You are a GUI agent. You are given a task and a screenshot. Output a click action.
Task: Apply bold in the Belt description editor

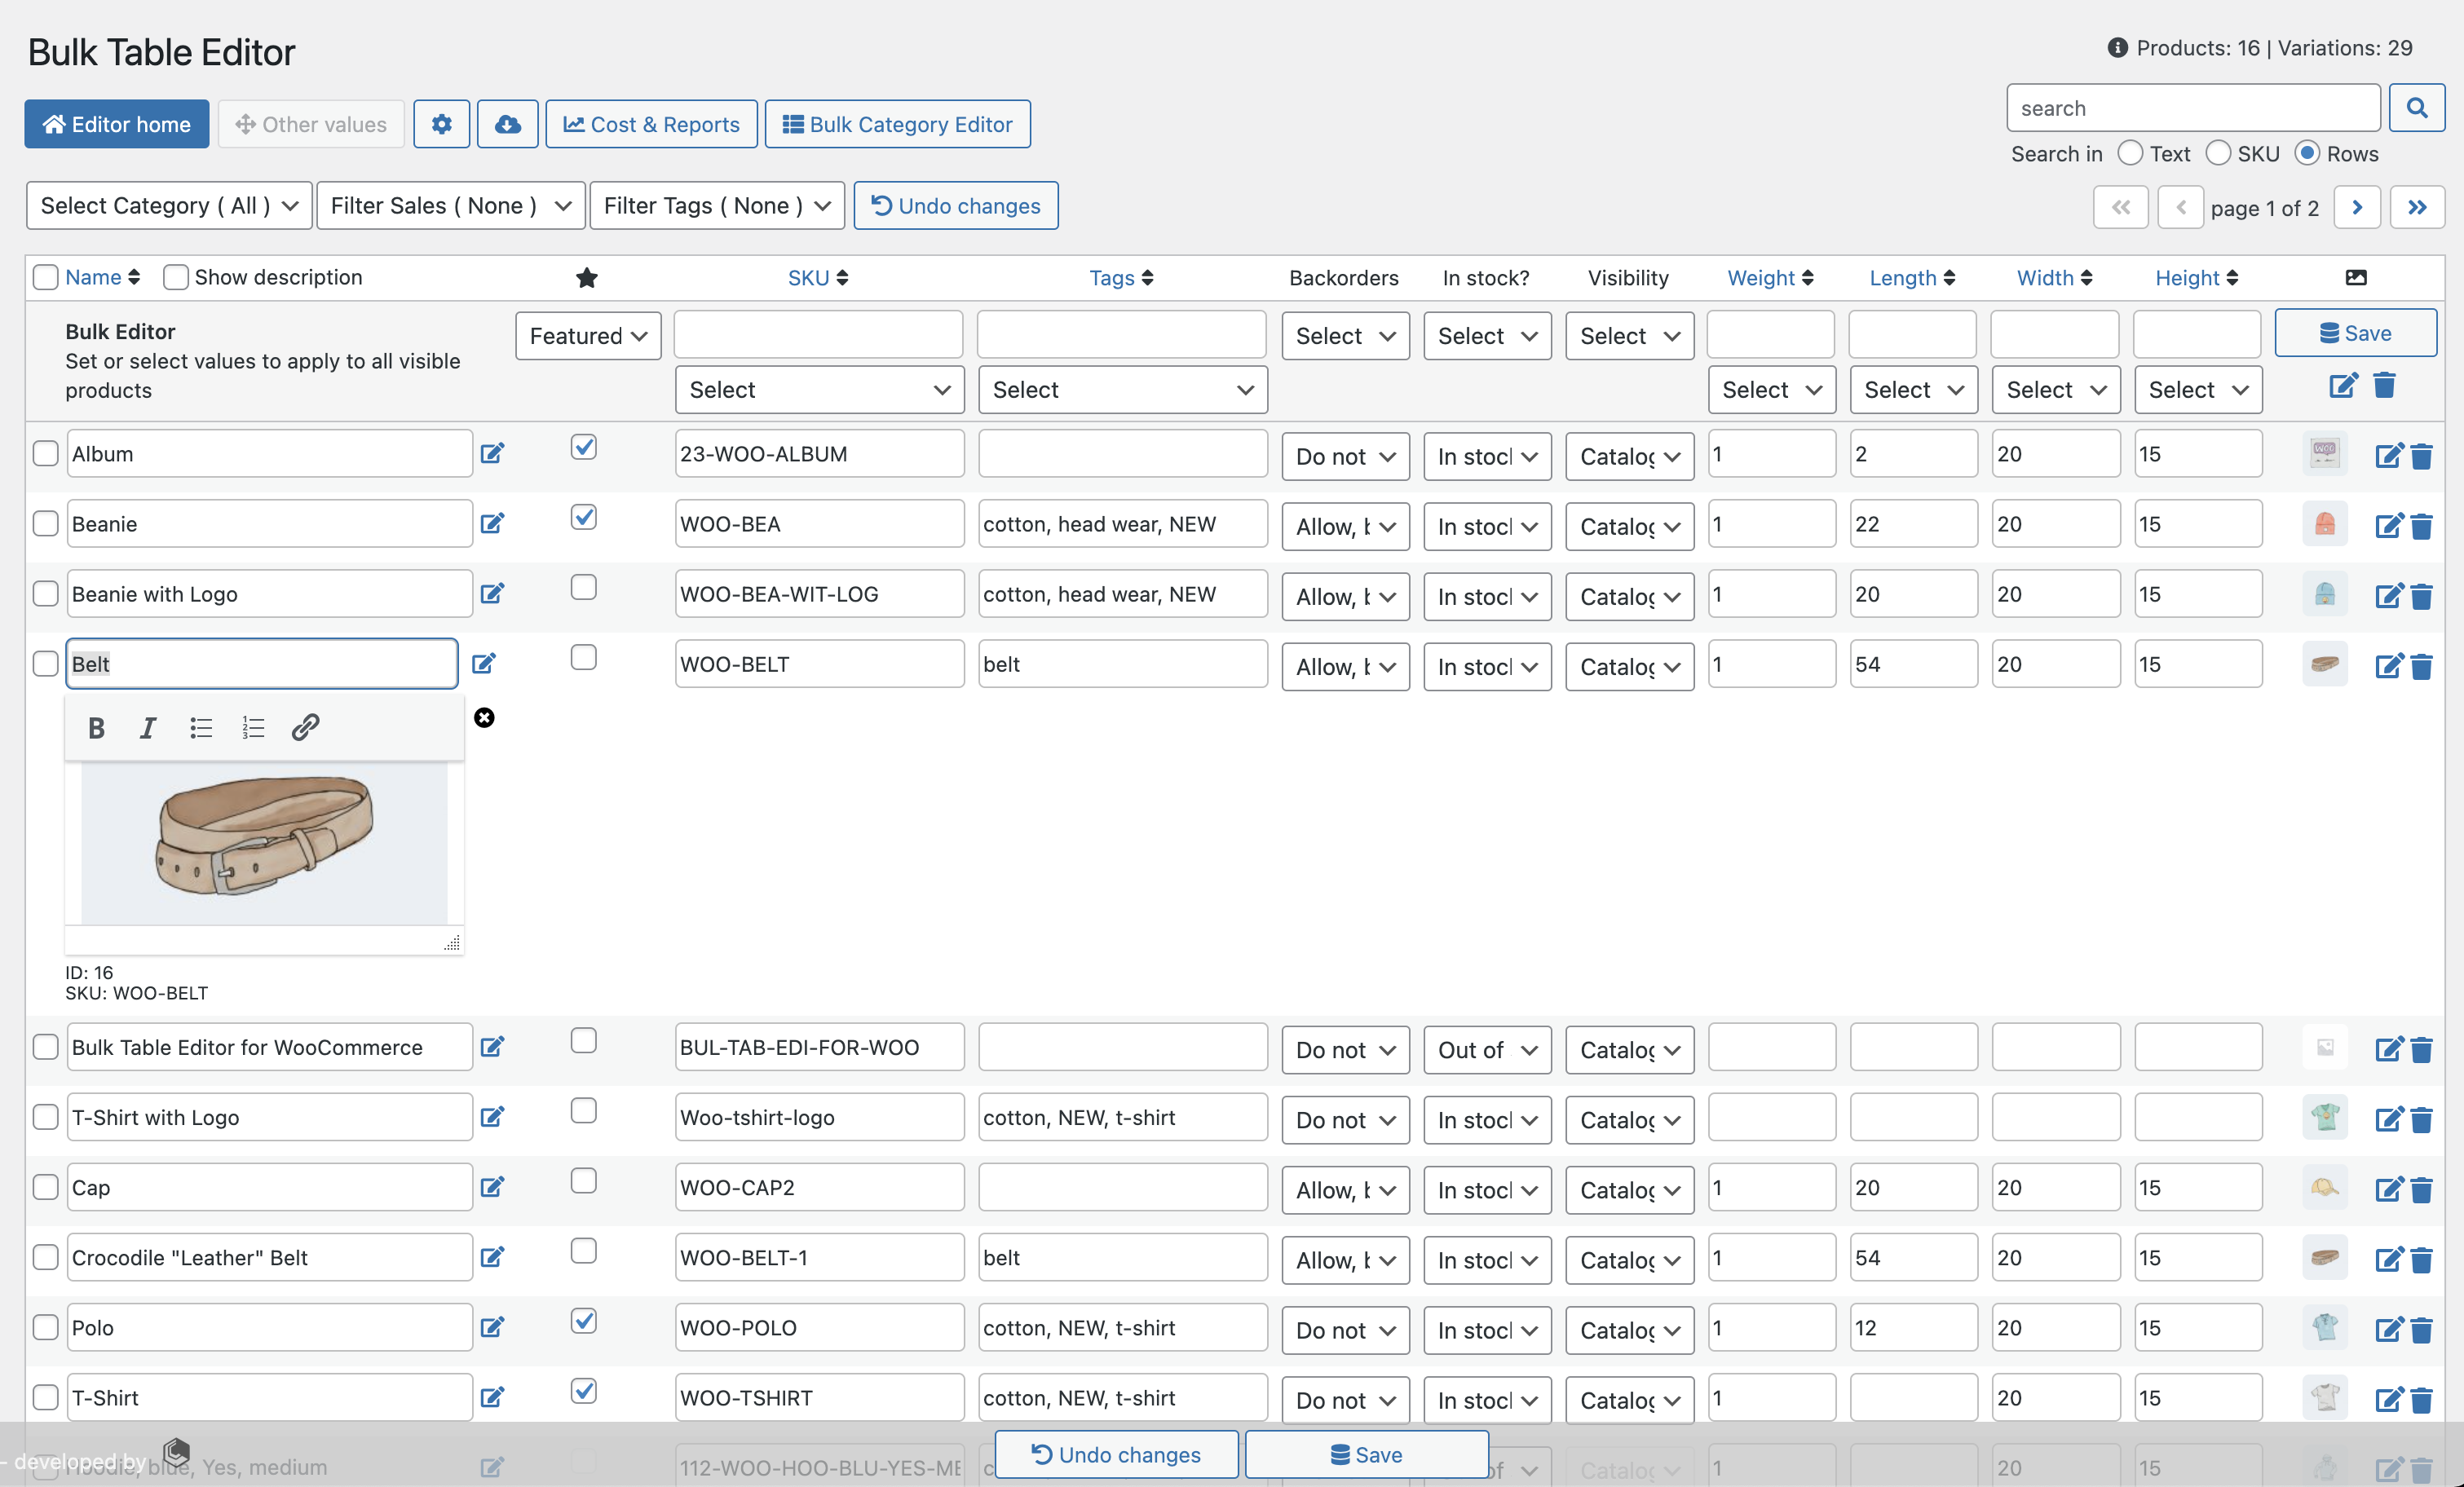(x=96, y=727)
